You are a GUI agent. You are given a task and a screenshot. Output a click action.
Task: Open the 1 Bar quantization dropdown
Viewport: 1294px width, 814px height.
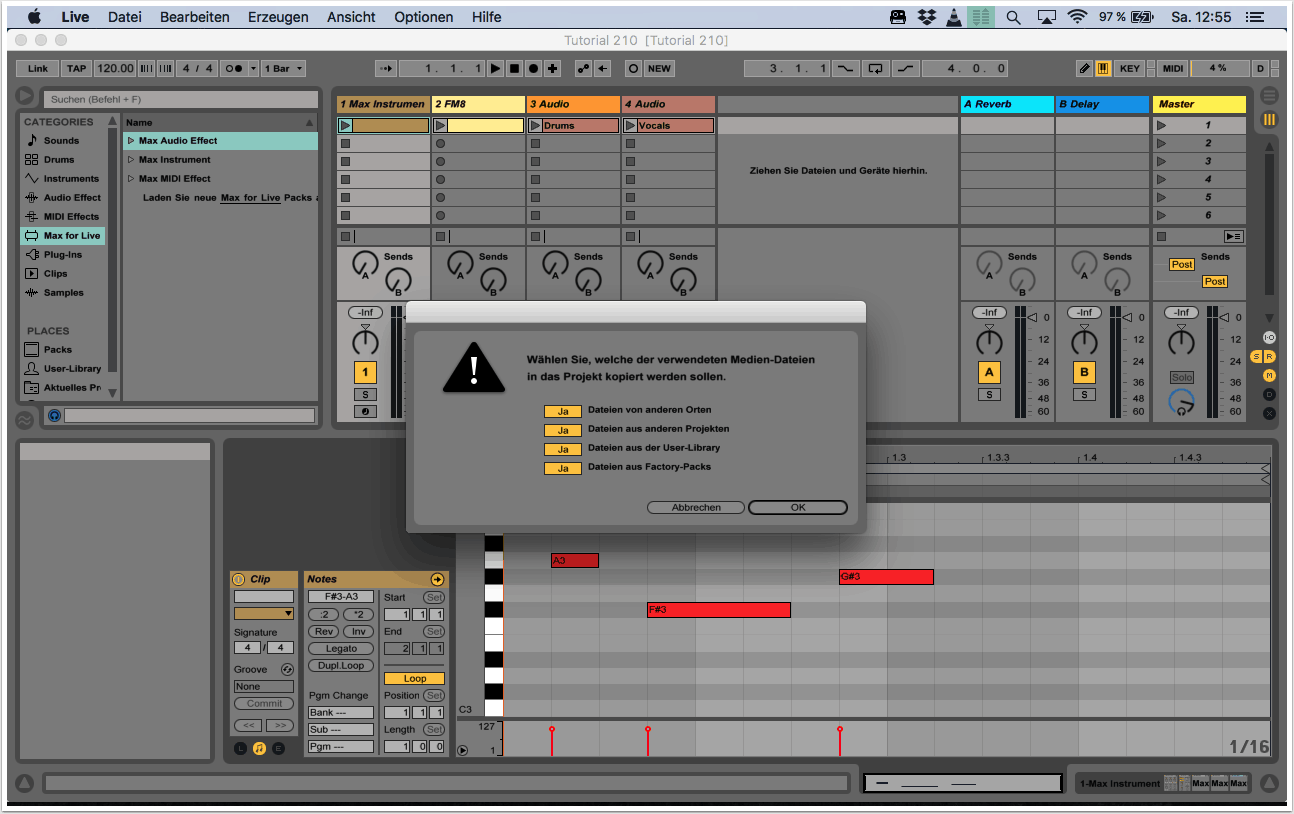(284, 68)
